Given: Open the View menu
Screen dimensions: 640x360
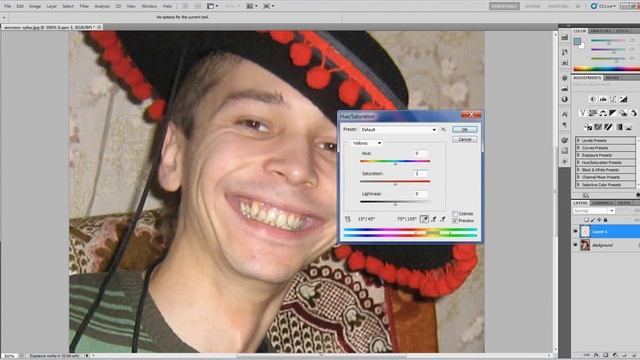Looking at the screenshot, I should point(131,6).
